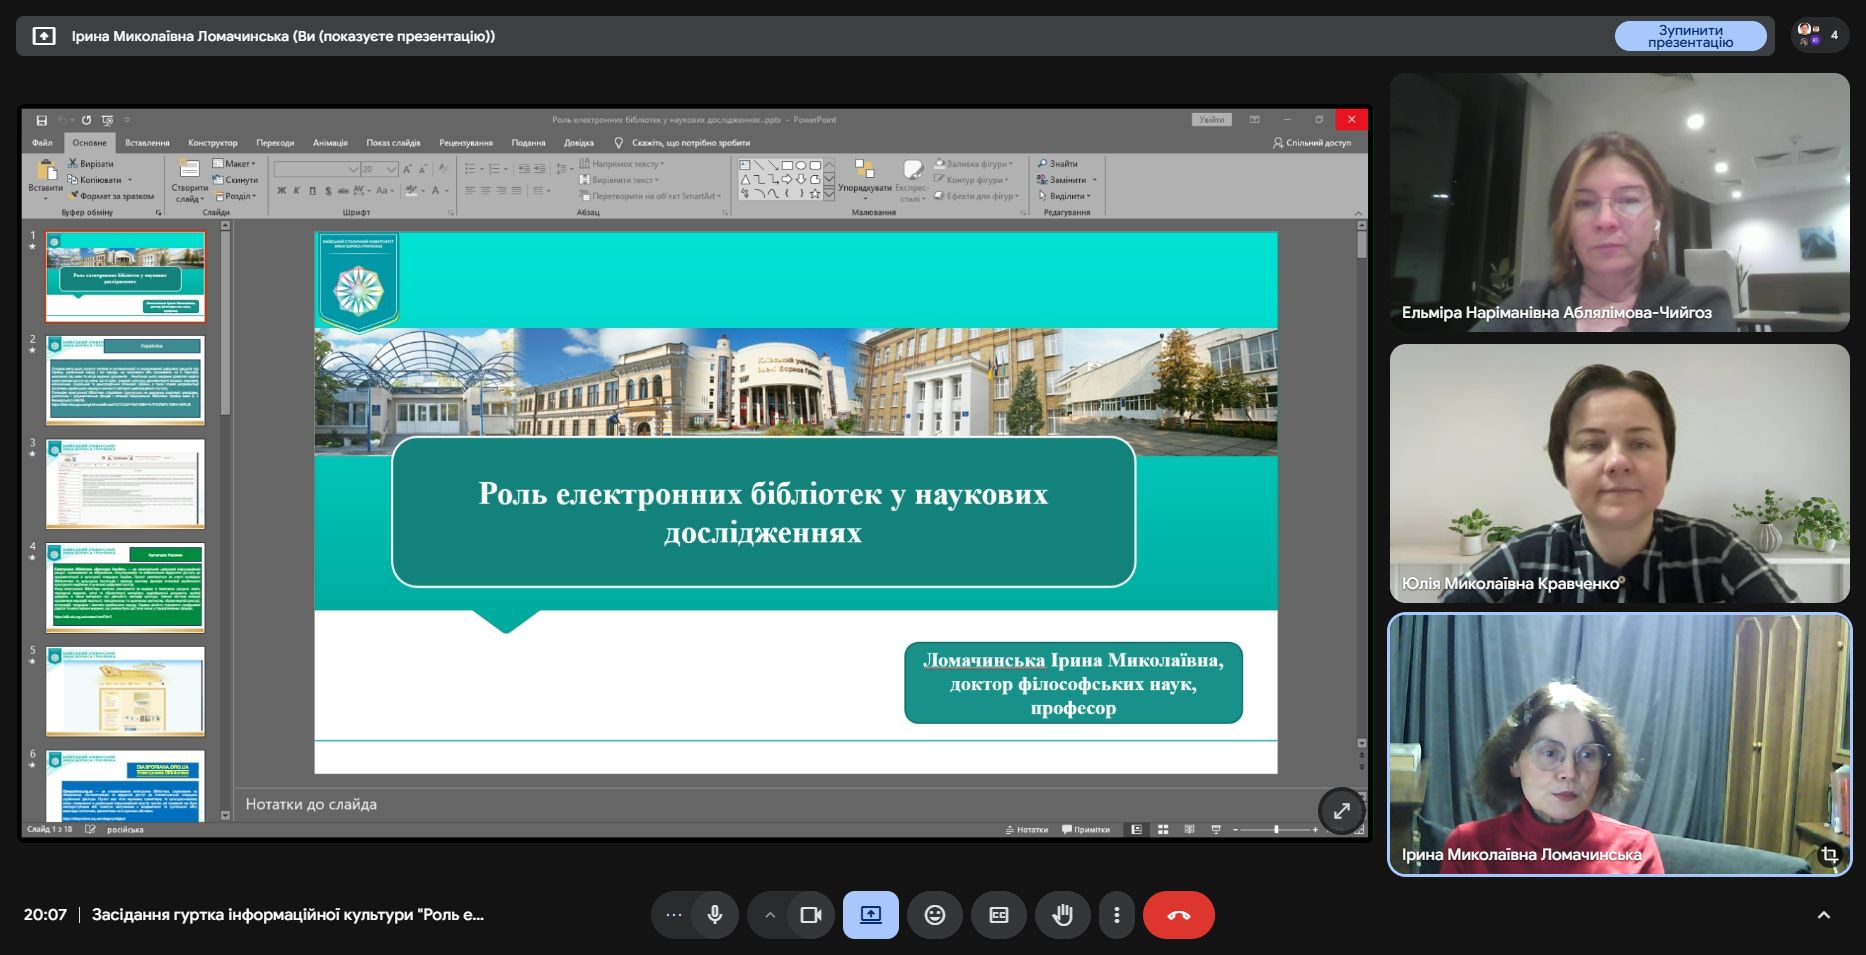Expand the shared presentation to full screen
1866x955 pixels.
[1341, 811]
